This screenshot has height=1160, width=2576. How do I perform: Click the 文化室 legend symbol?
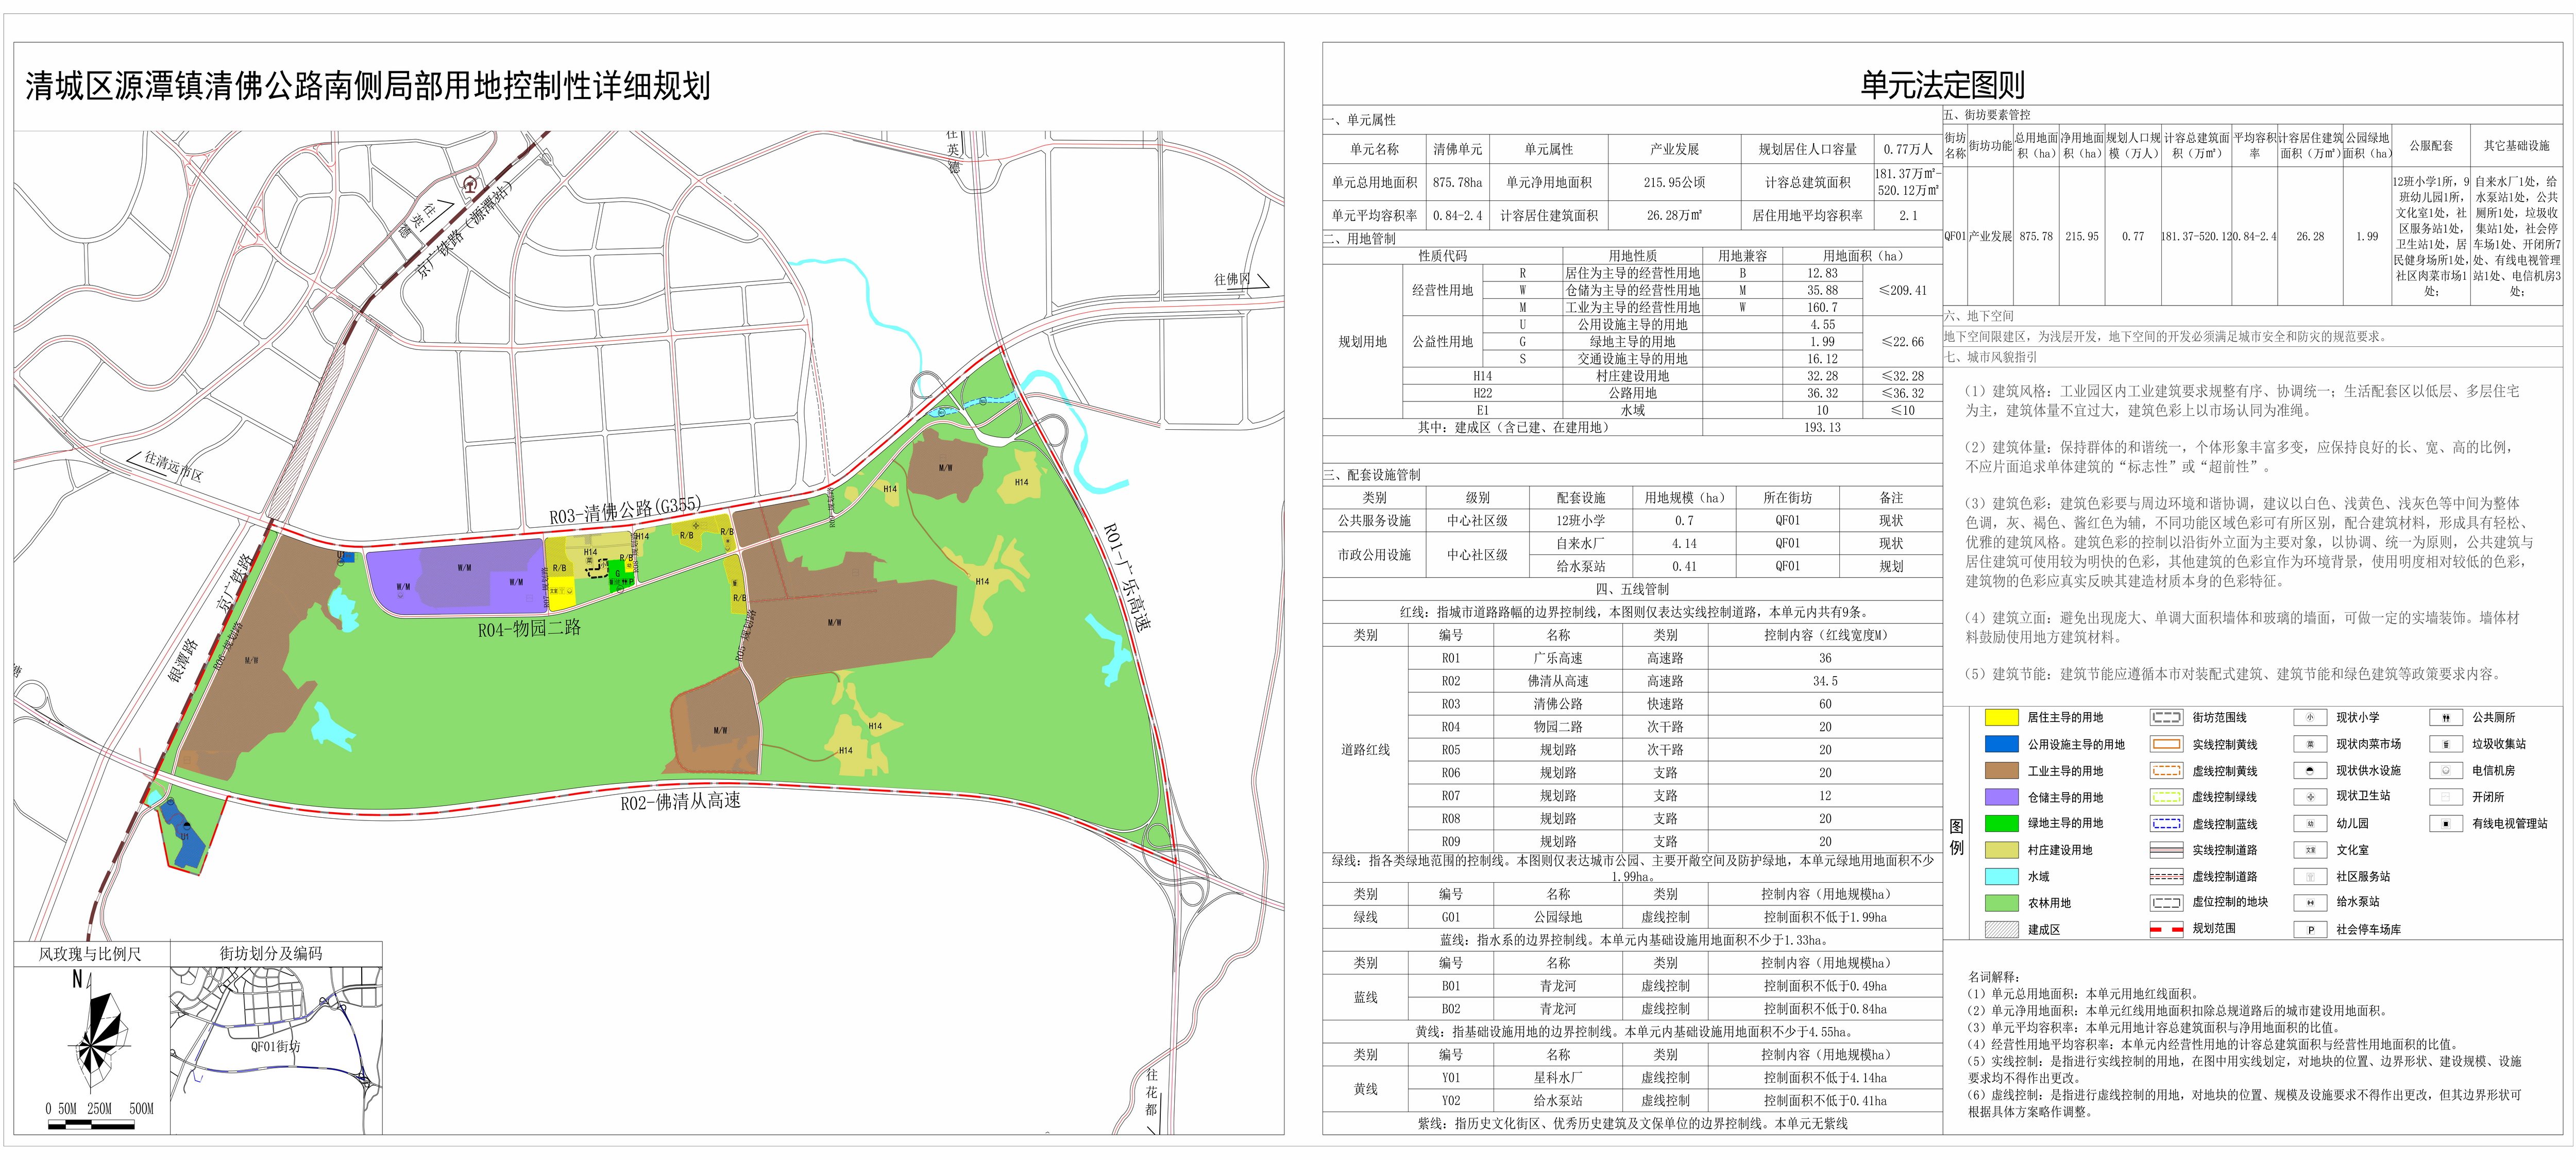[2310, 850]
